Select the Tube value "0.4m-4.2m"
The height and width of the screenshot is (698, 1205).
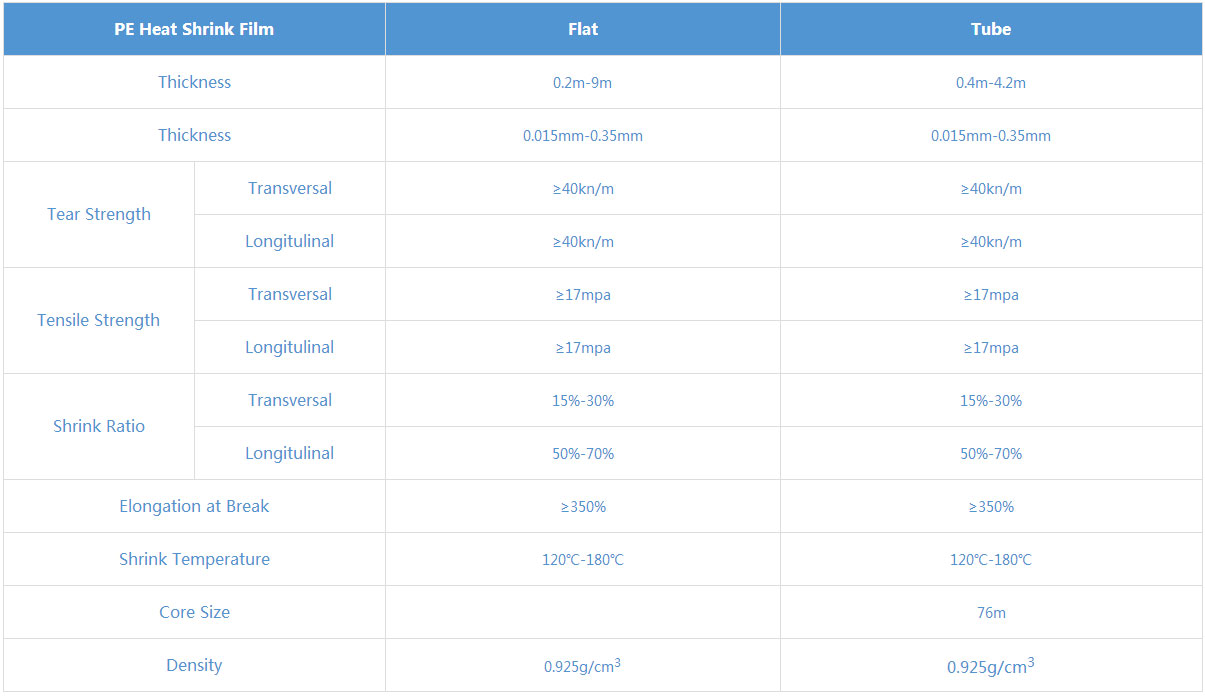click(991, 83)
